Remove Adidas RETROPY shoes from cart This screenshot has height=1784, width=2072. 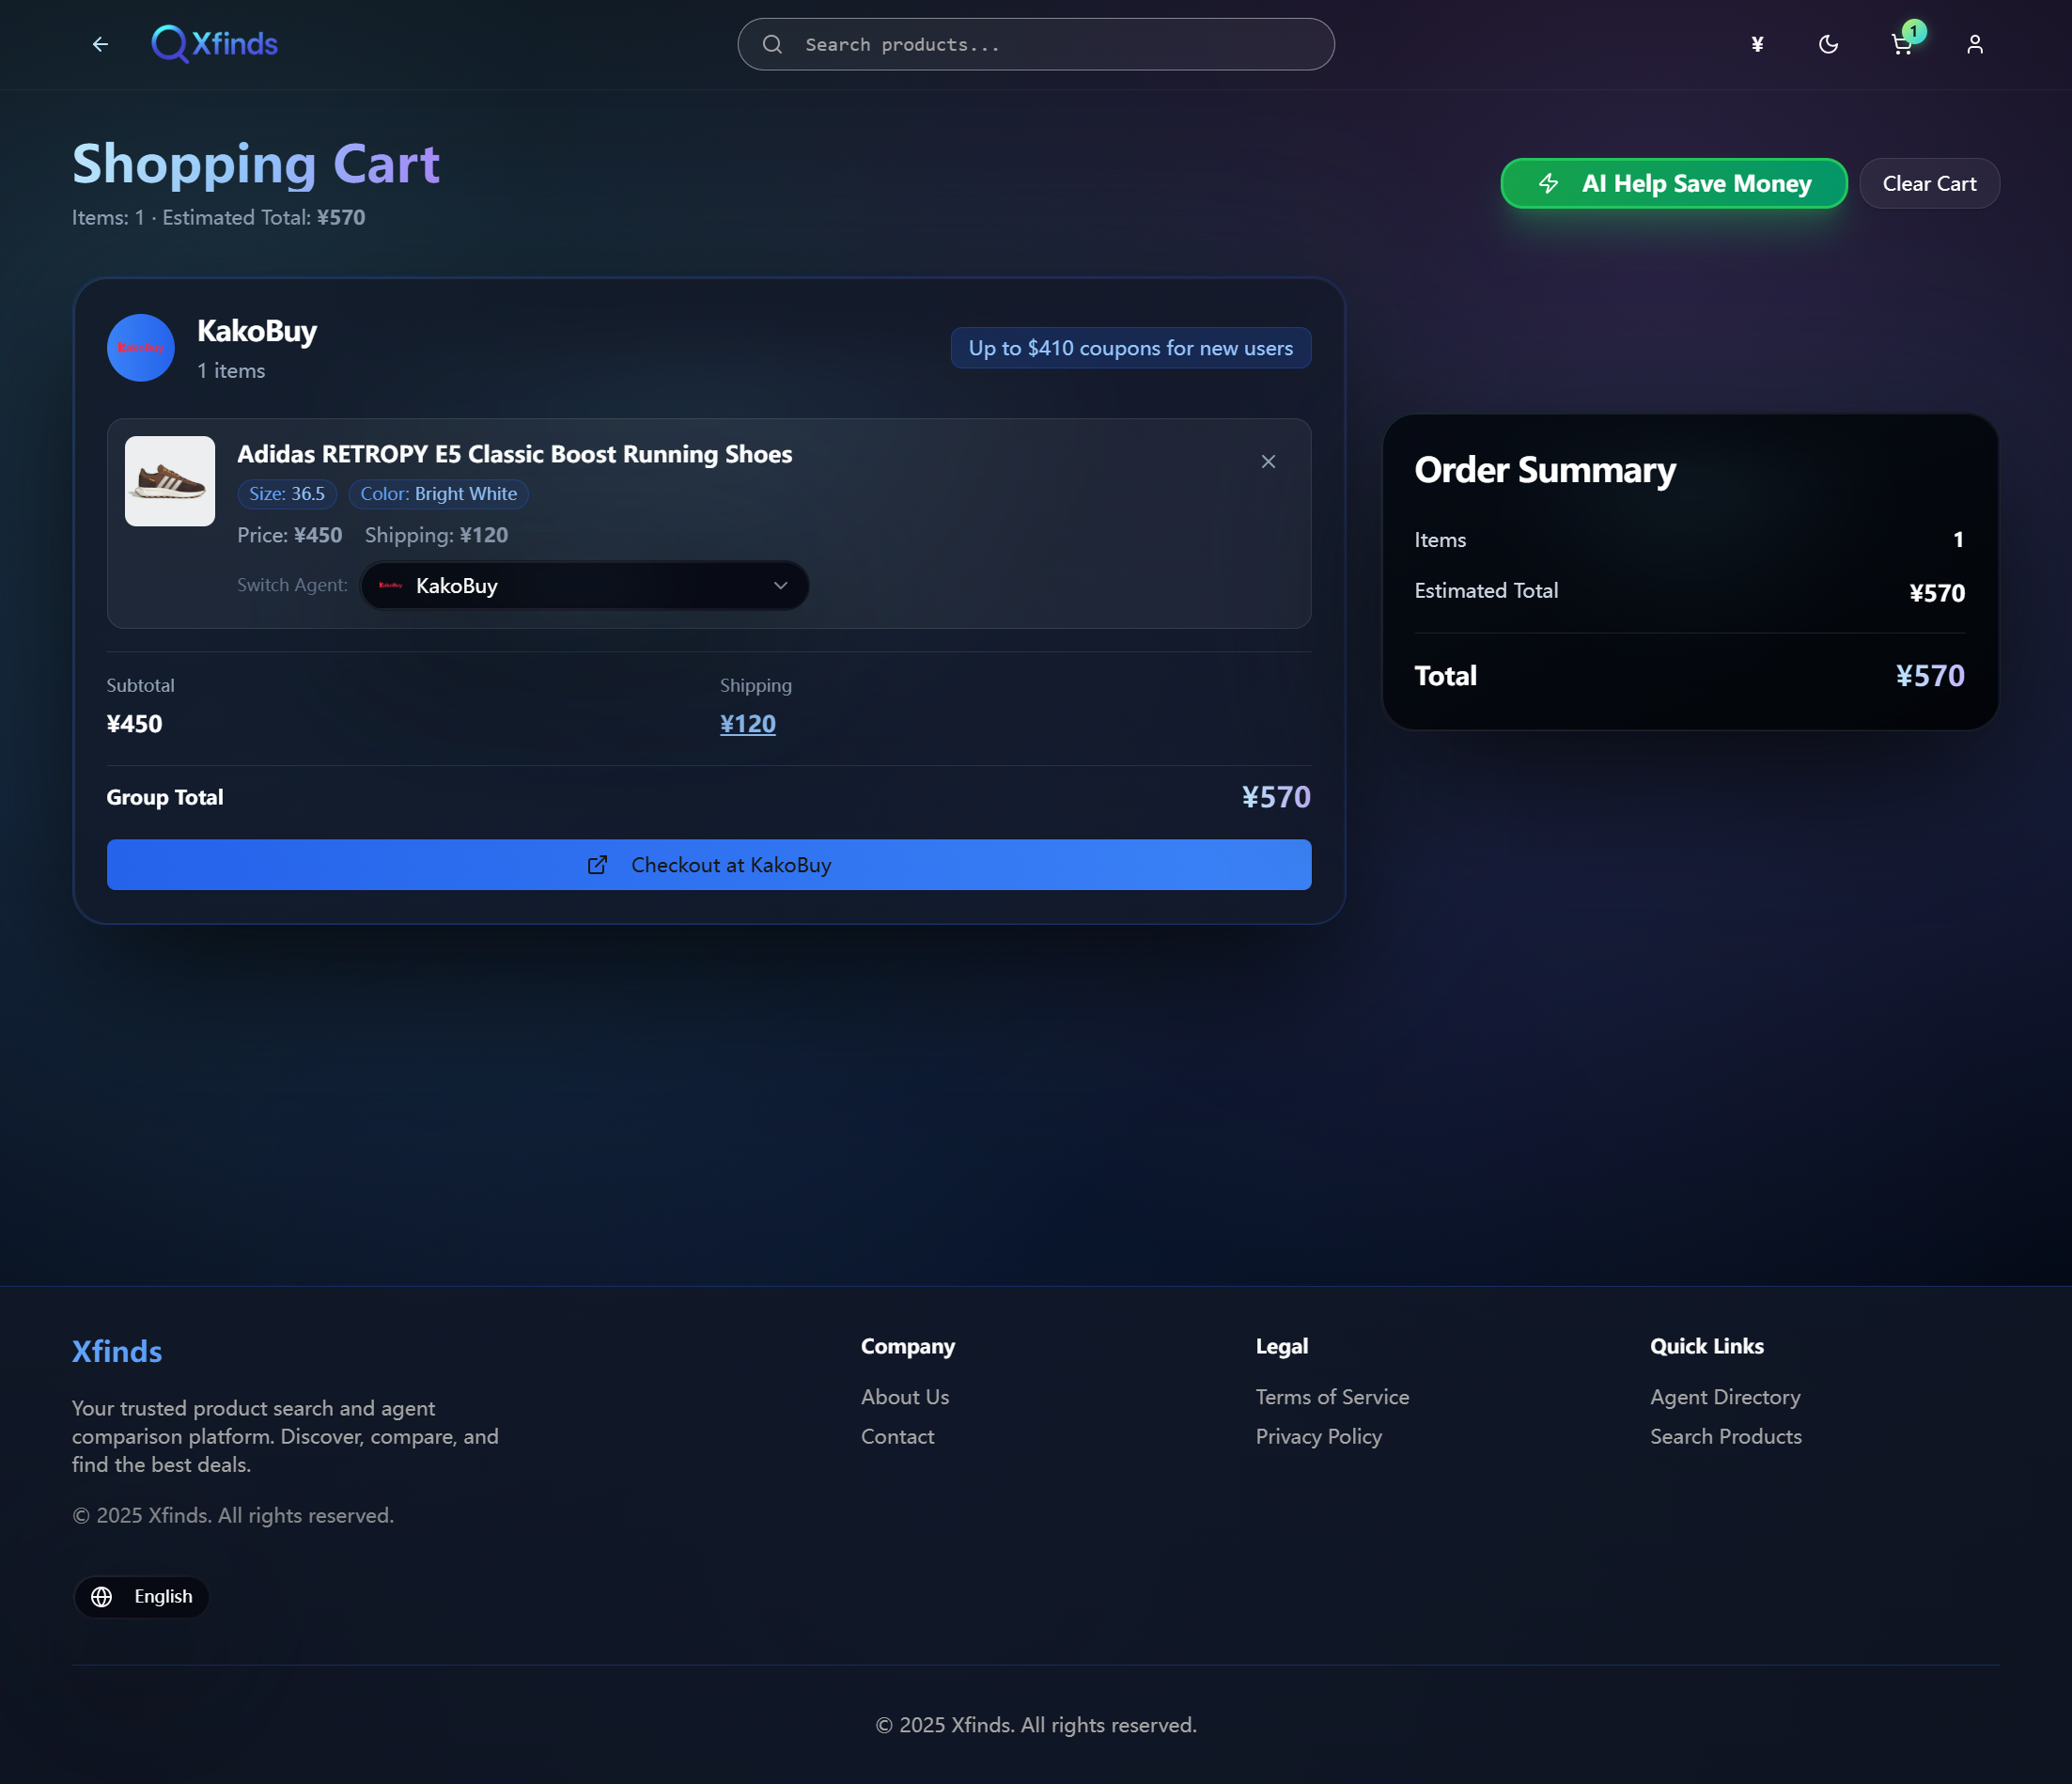[x=1268, y=461]
